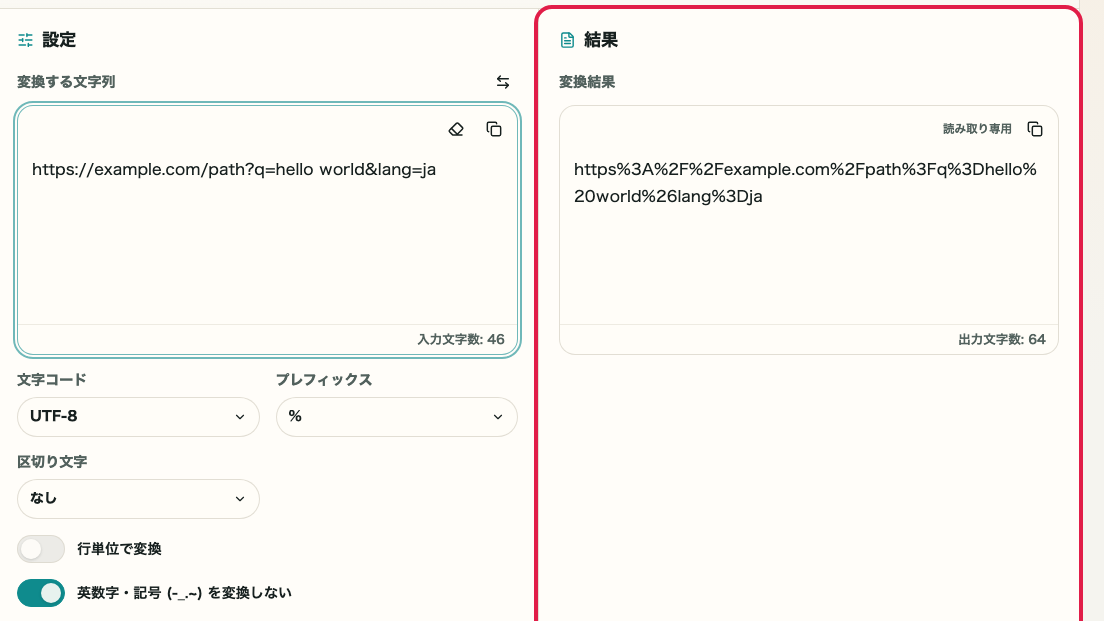Click the 読み取り専用 label

click(977, 129)
